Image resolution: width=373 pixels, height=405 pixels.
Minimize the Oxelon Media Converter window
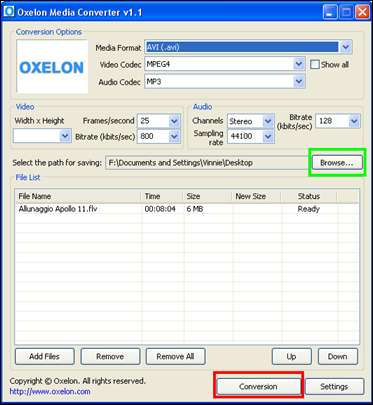(330, 12)
